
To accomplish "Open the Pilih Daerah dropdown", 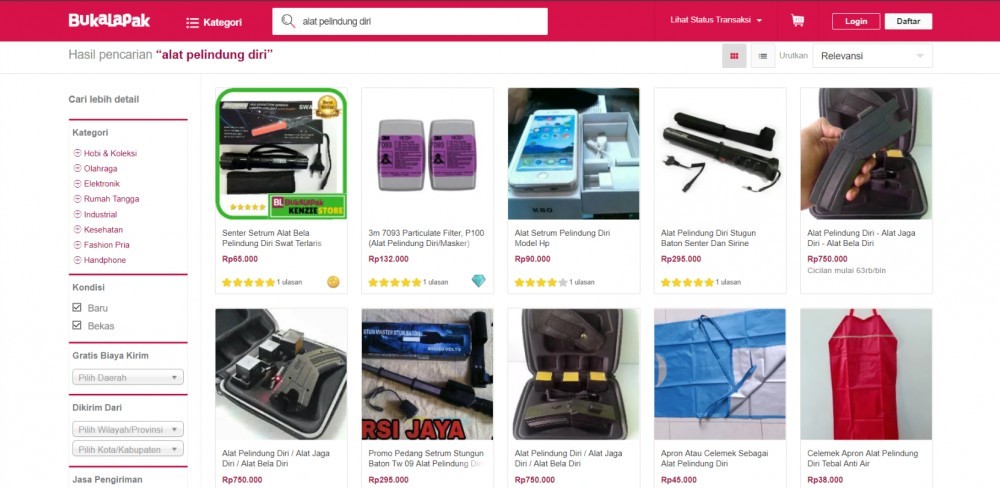I will click(128, 377).
